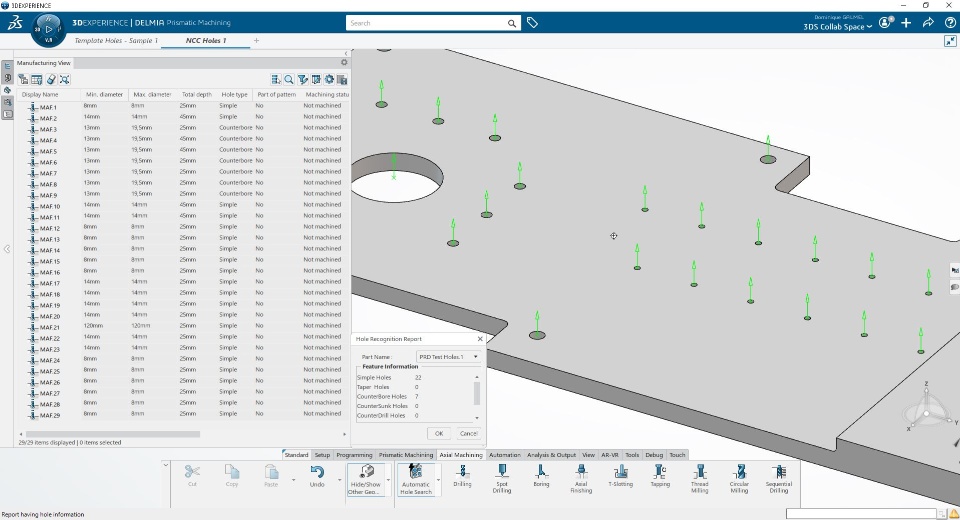Screen dimensions: 960x520
Task: Open the Analysis & Output tab
Action: 551,454
